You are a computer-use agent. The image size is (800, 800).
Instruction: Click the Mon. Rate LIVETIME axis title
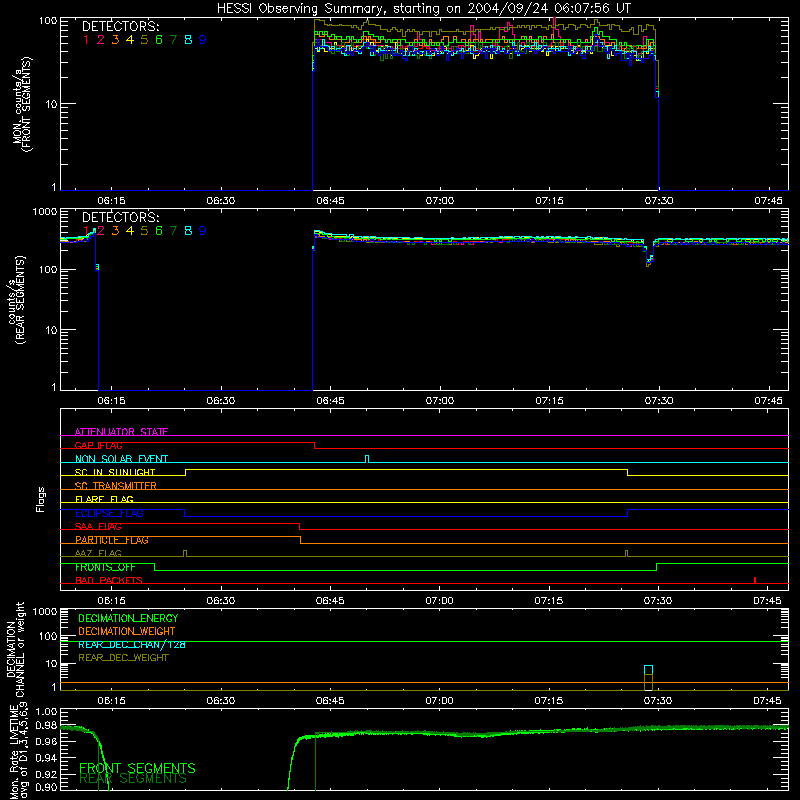coord(19,753)
